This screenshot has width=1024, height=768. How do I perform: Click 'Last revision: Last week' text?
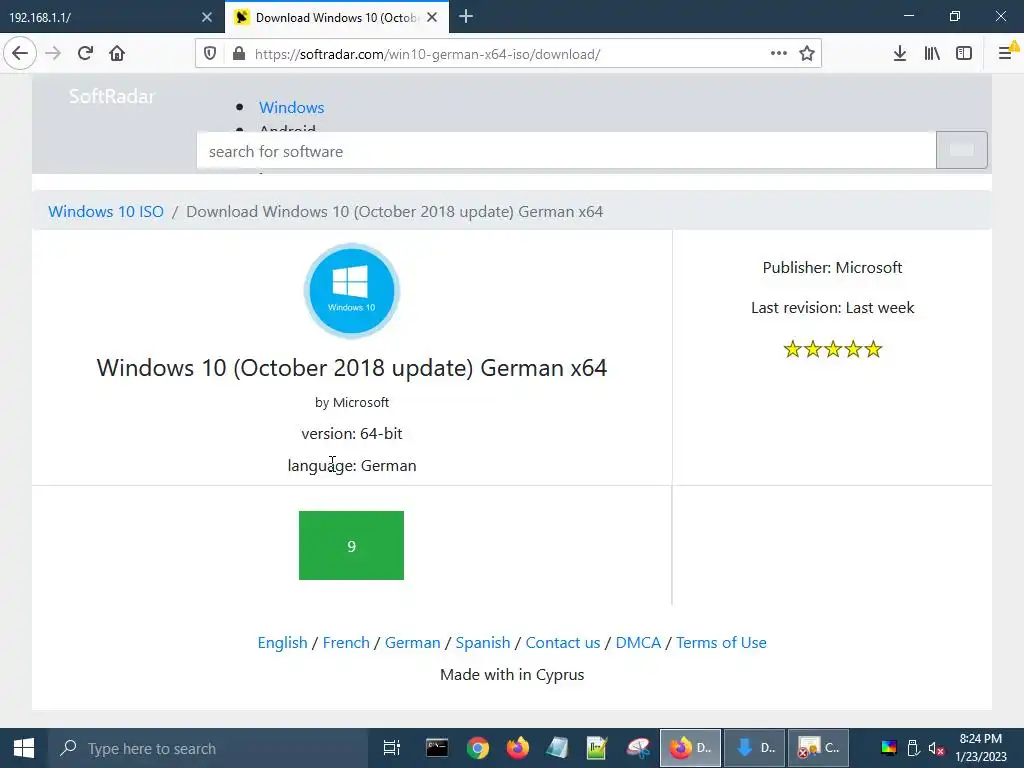833,308
